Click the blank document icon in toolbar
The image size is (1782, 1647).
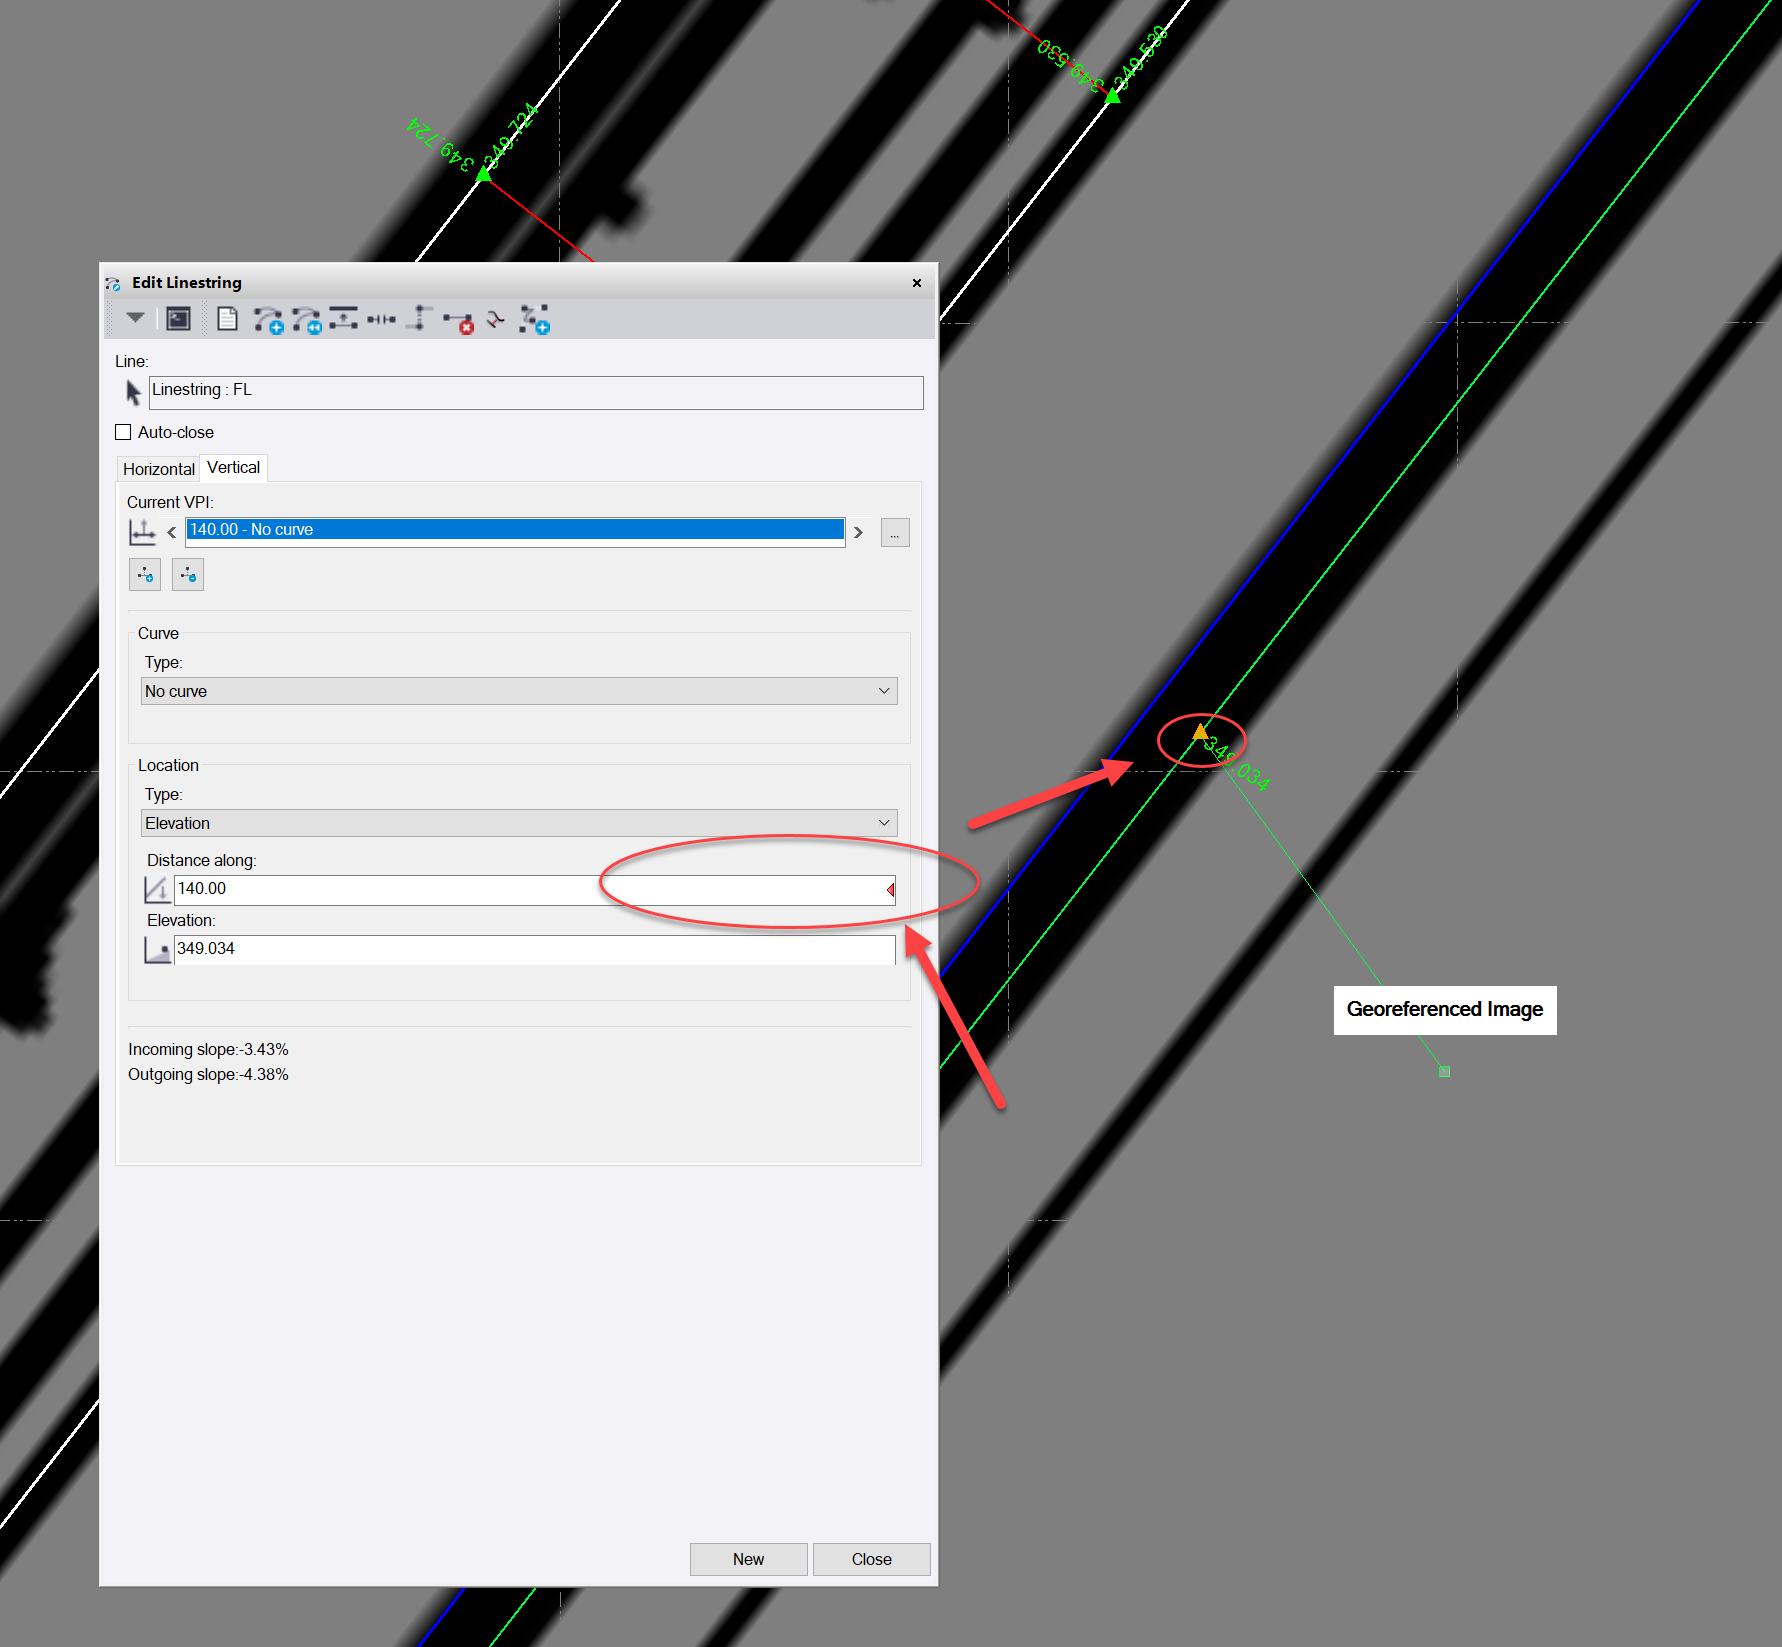(227, 319)
